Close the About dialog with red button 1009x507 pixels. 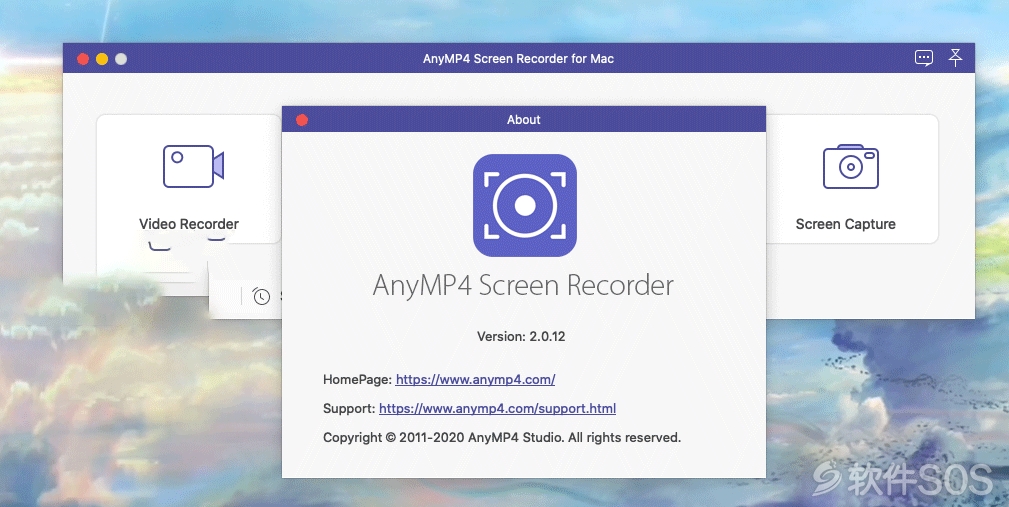point(302,120)
